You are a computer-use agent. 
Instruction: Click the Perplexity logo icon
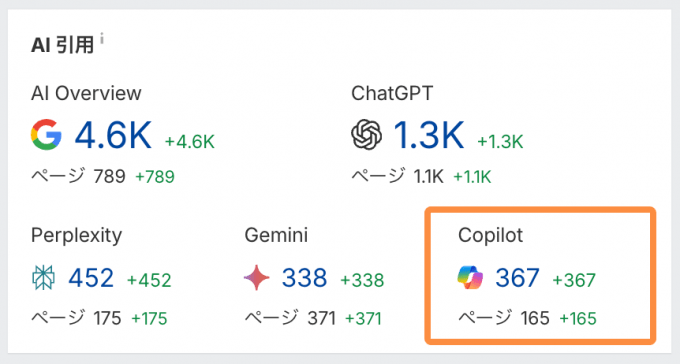pos(43,278)
